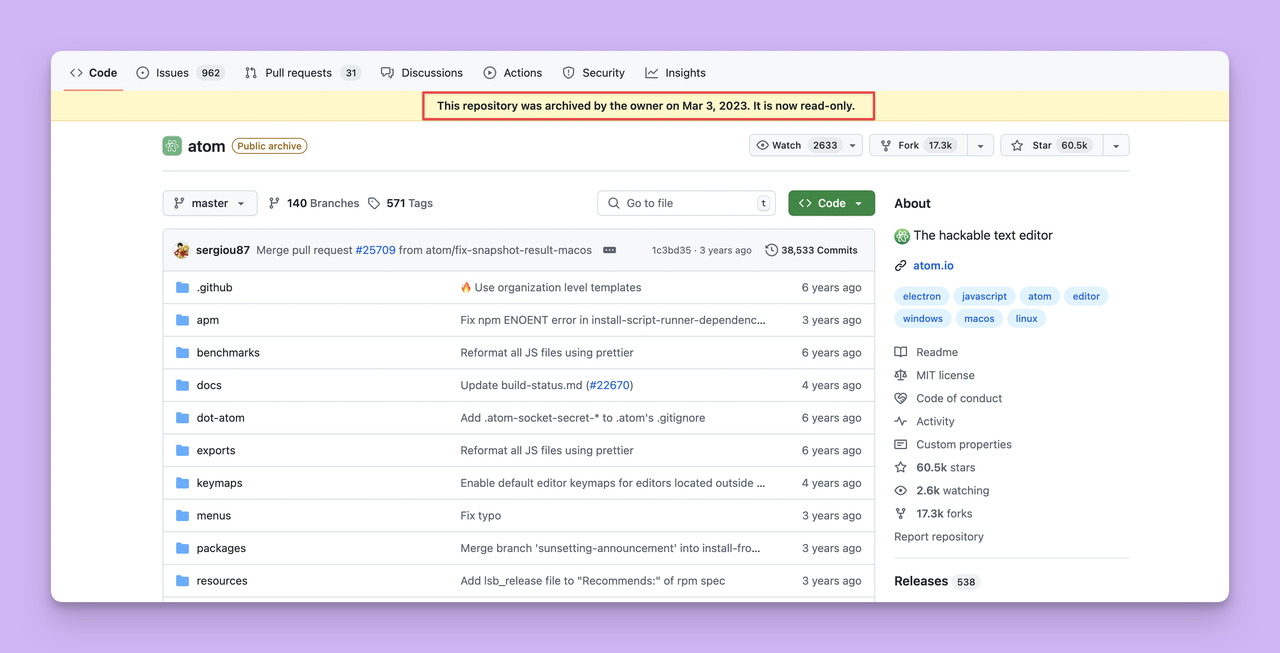
Task: Select the electron topic tag
Action: tap(922, 296)
